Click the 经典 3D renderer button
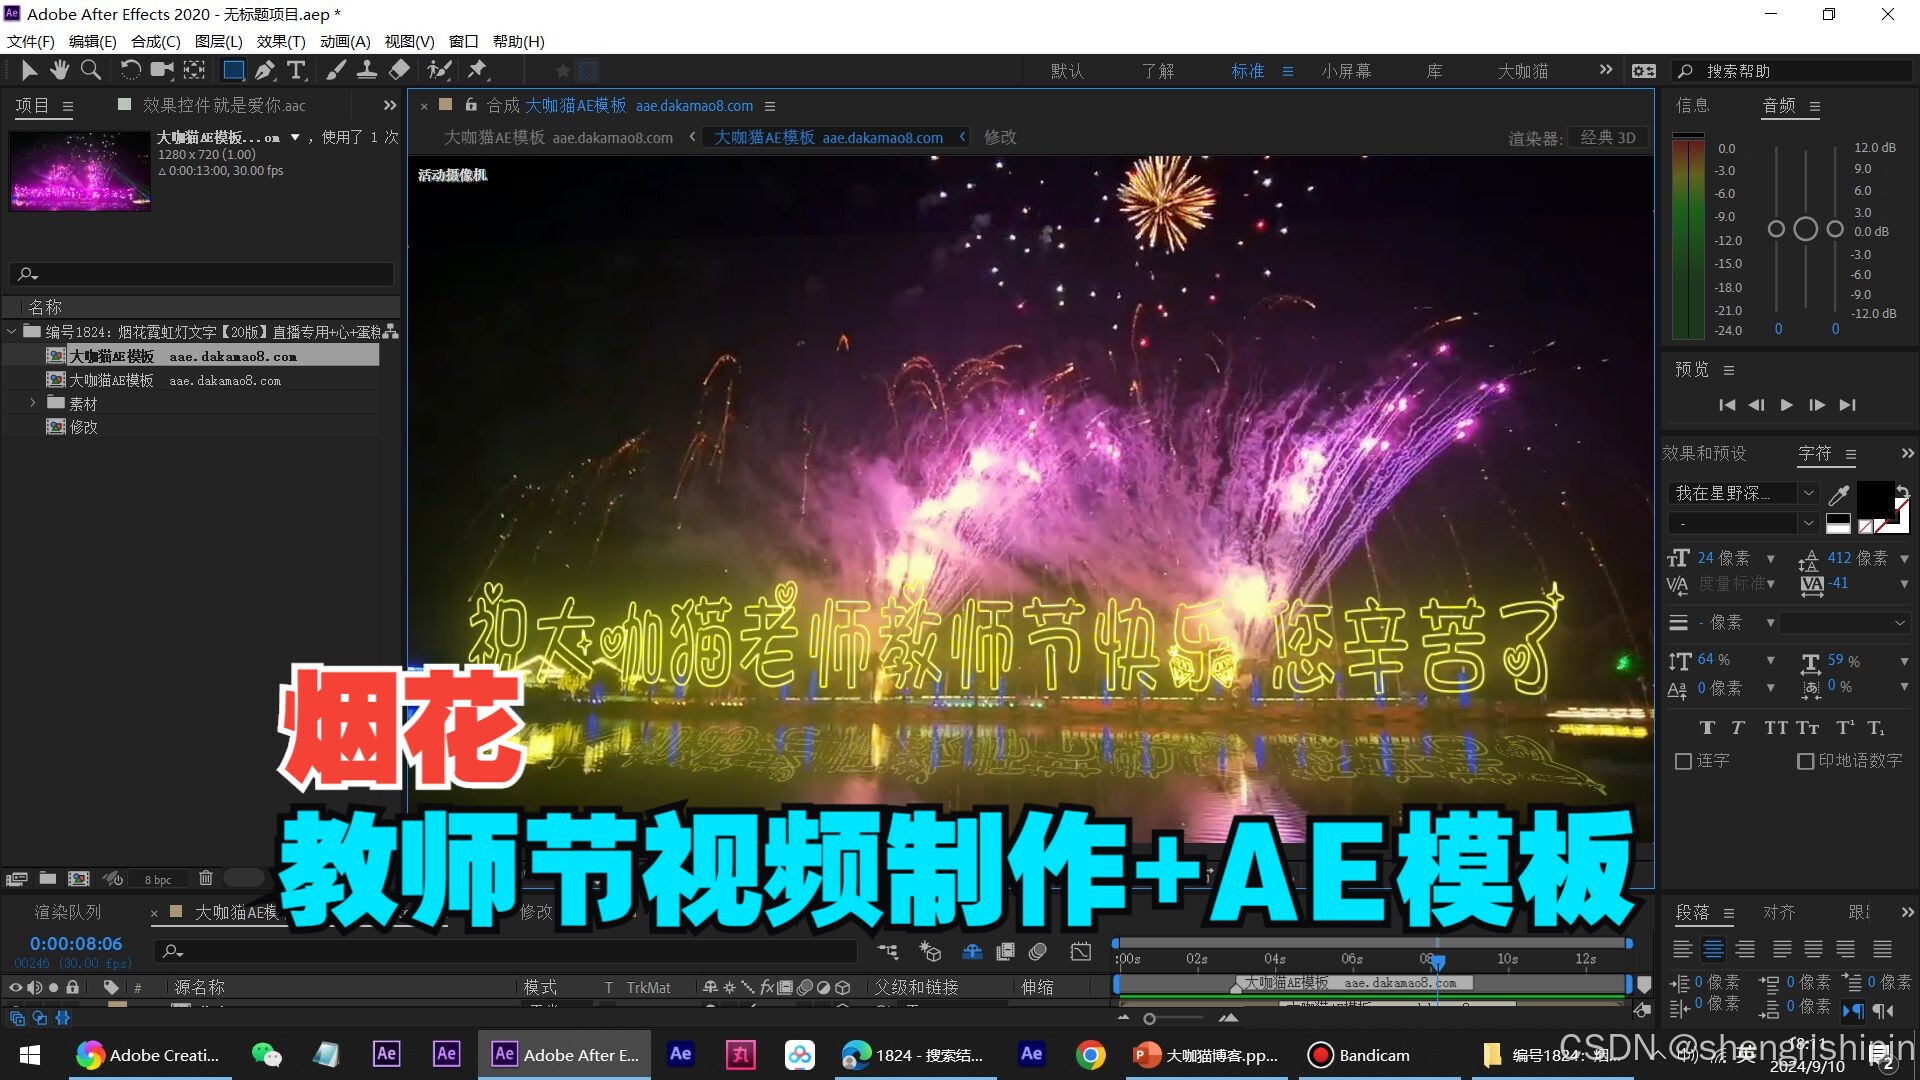This screenshot has height=1080, width=1920. (1608, 138)
